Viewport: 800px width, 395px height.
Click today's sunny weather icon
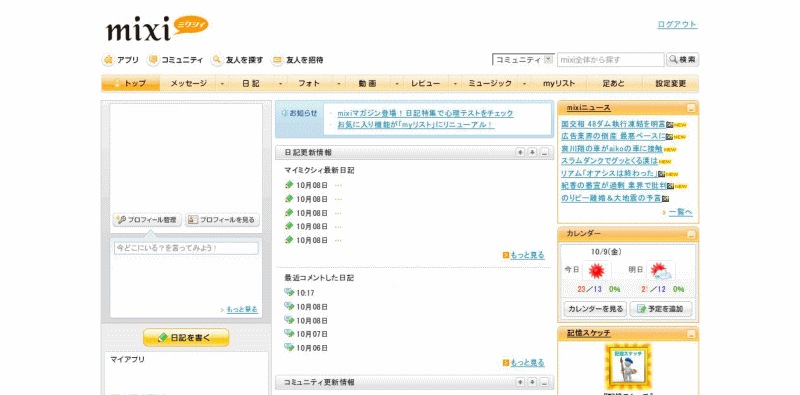(x=596, y=270)
